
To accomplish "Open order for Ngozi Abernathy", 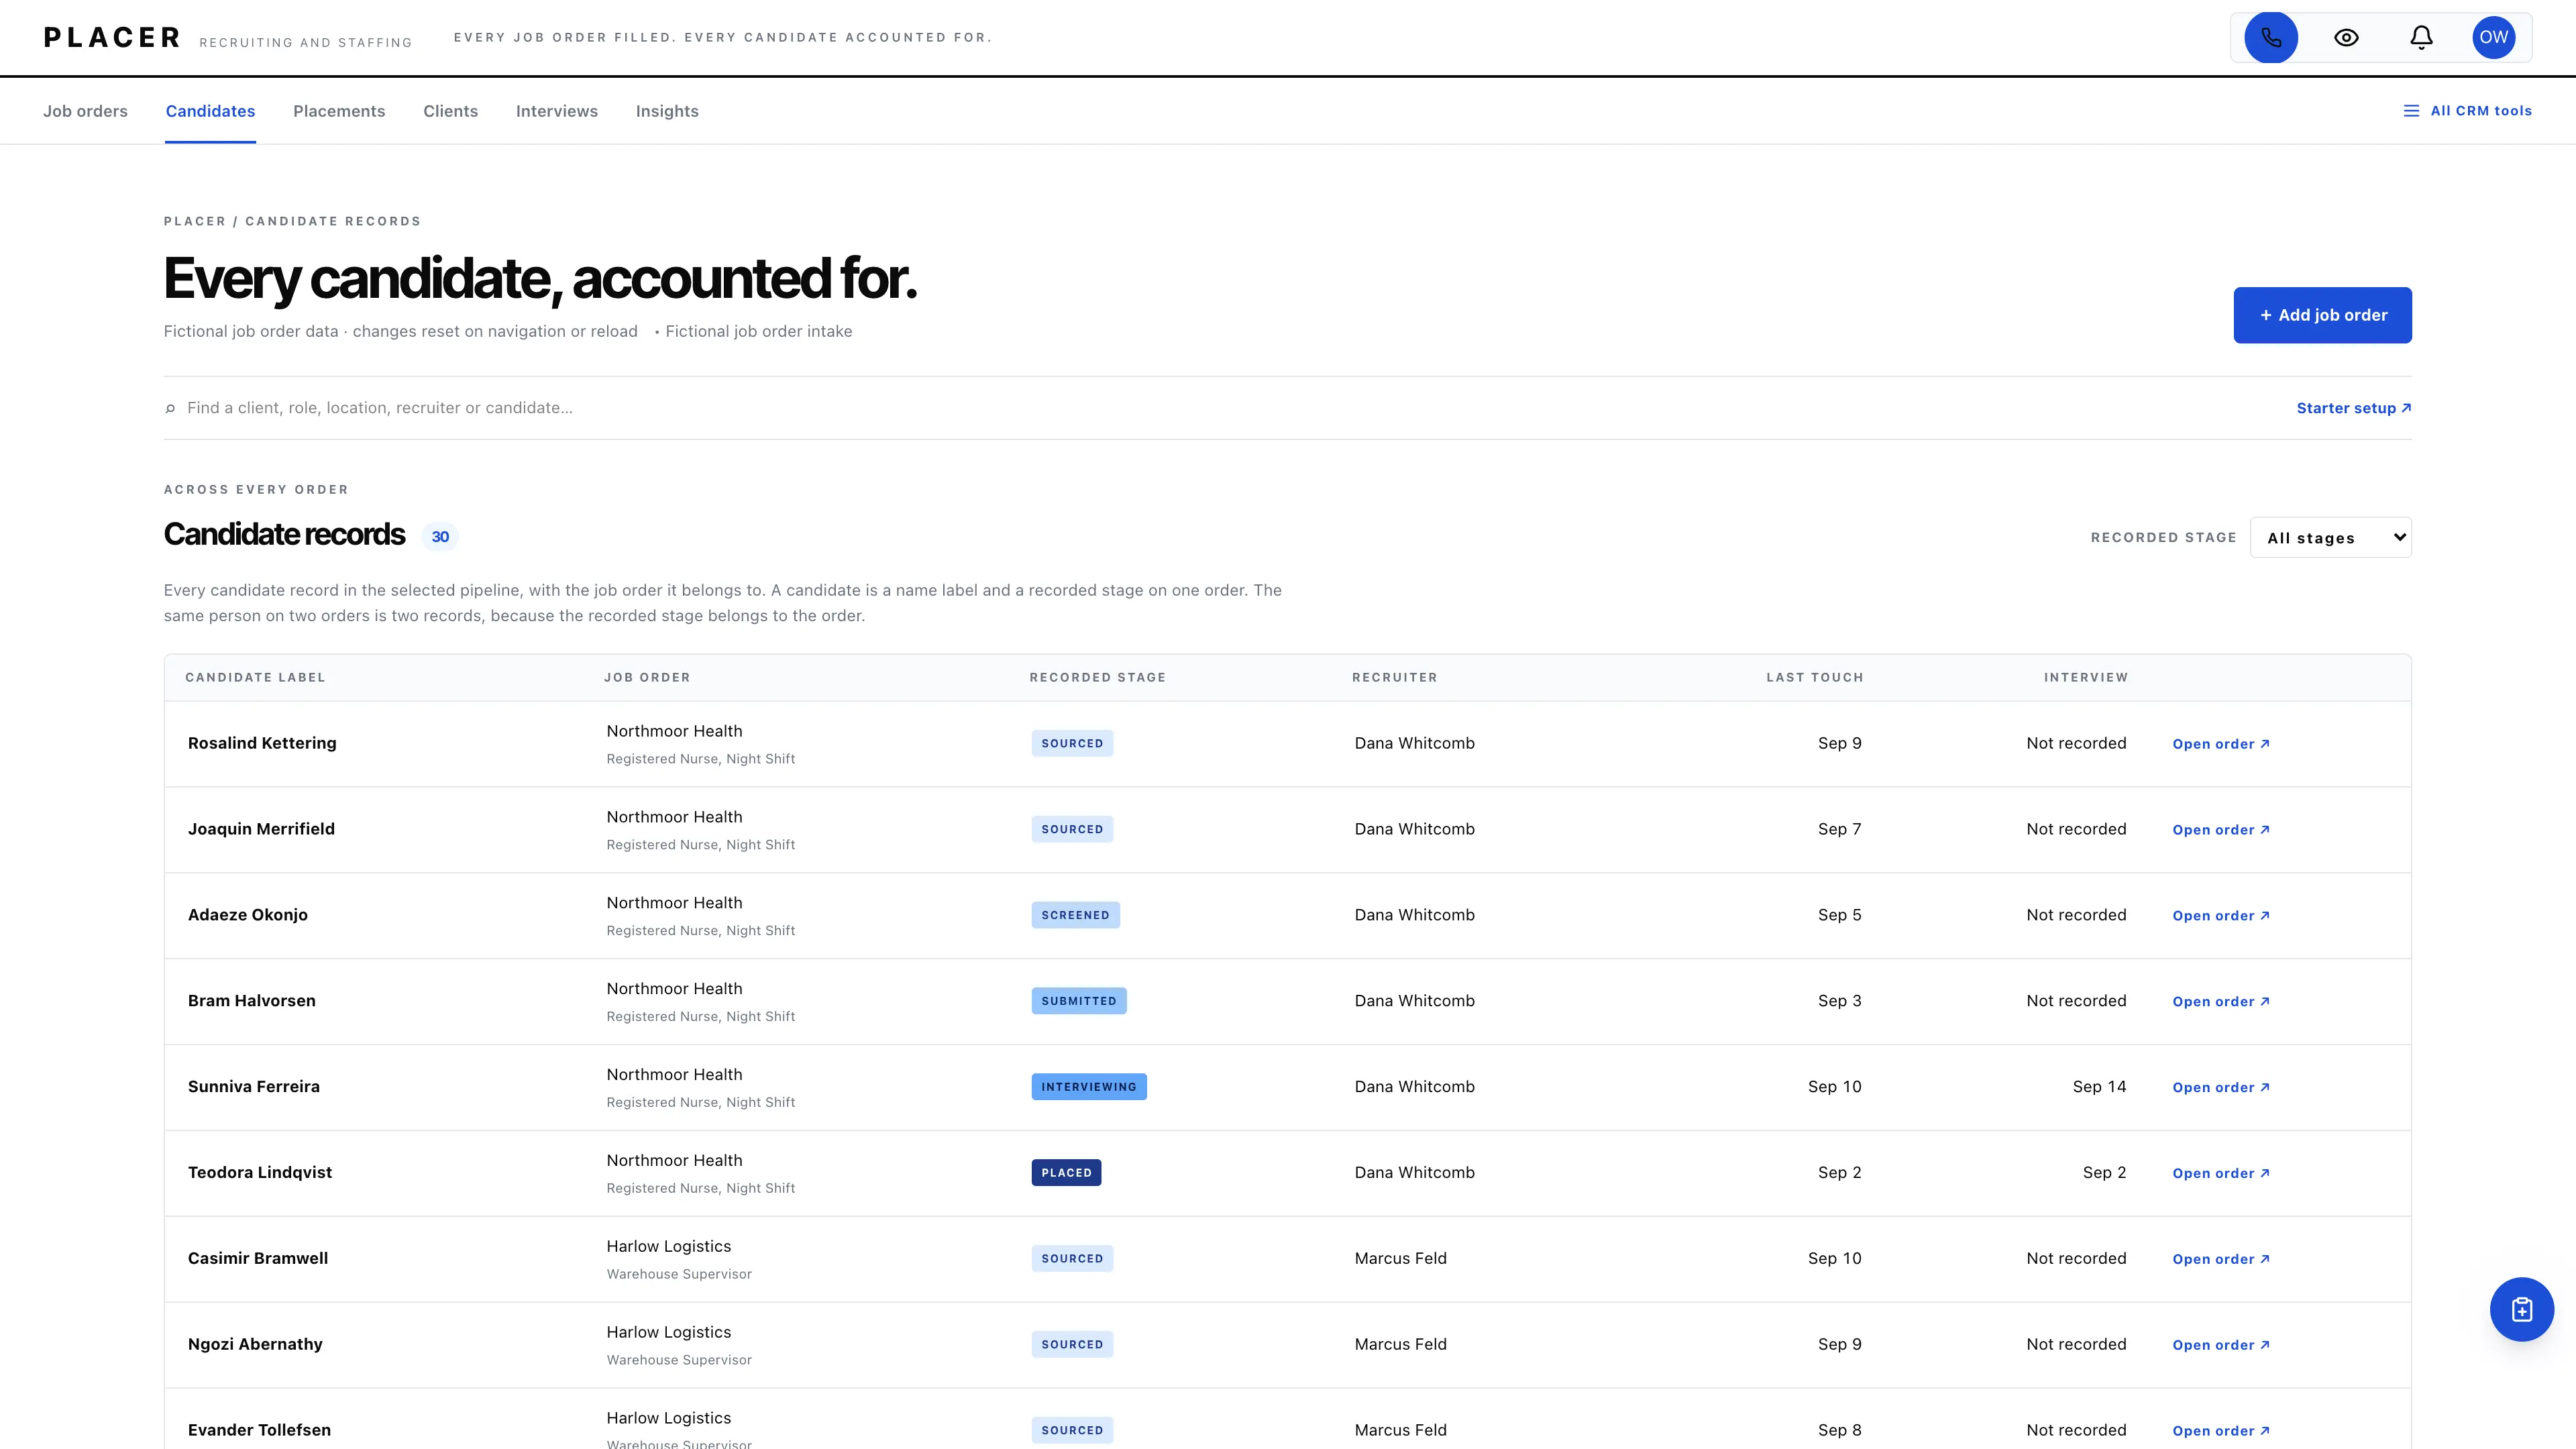I will pos(2221,1346).
